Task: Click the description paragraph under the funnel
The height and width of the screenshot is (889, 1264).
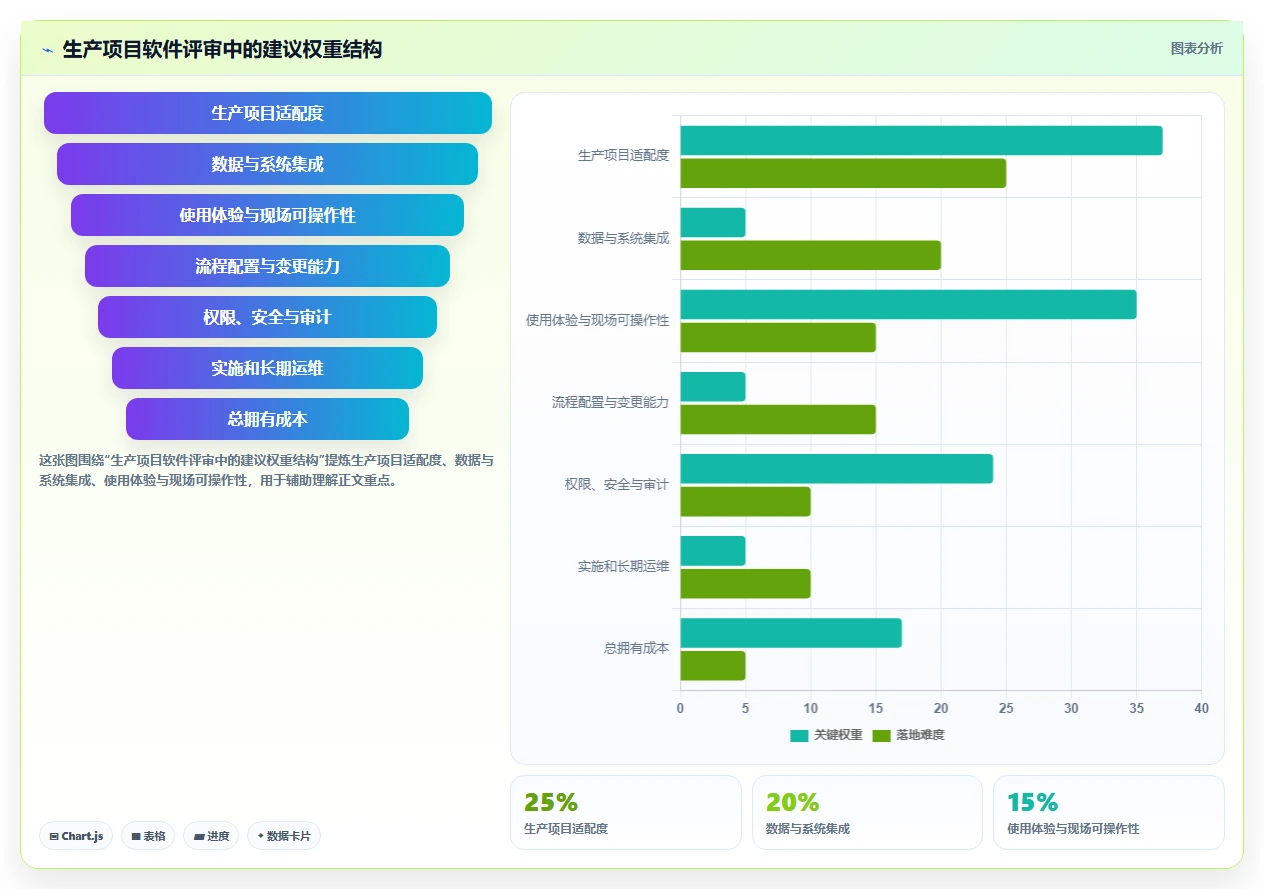Action: pyautogui.click(x=266, y=470)
